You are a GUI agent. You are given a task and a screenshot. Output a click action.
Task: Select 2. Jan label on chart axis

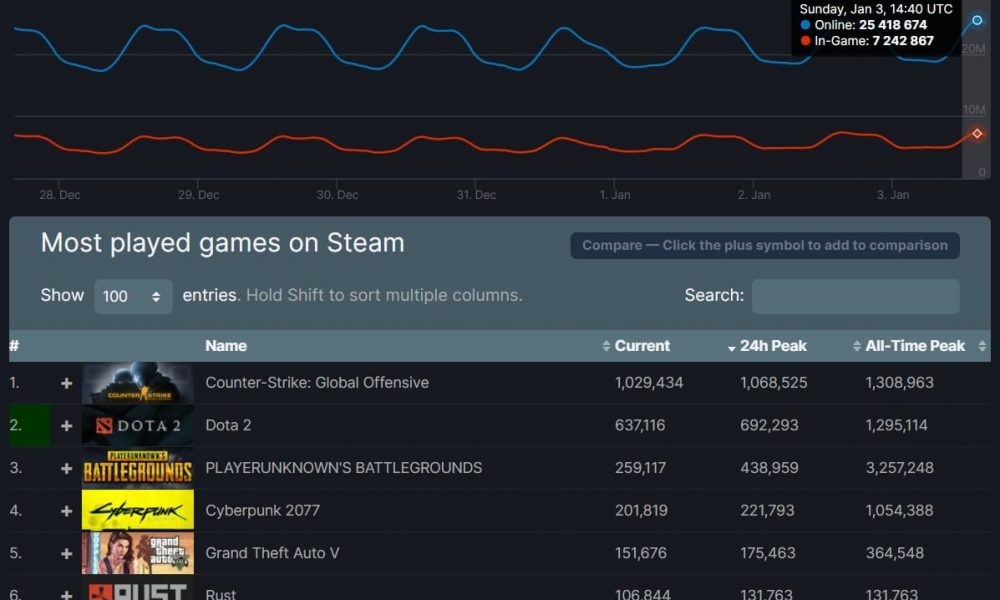coord(754,195)
